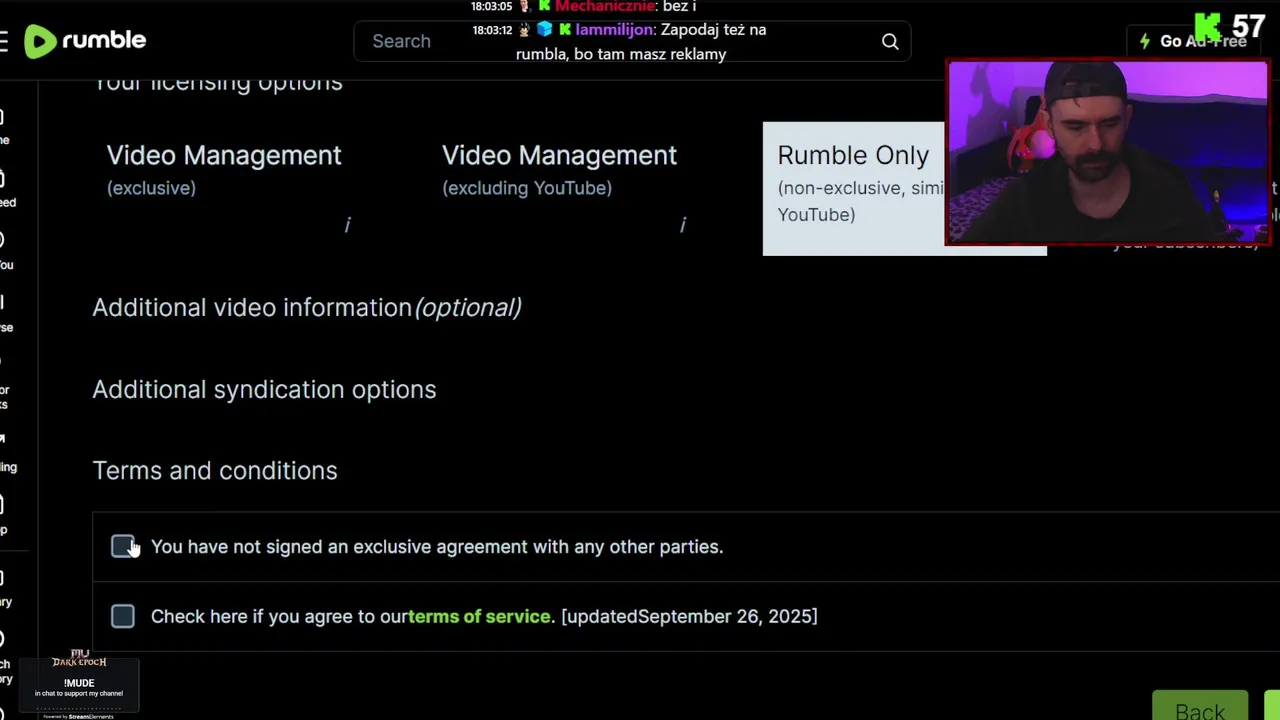Image resolution: width=1280 pixels, height=720 pixels.
Task: Focus the Search input field
Action: (x=632, y=41)
